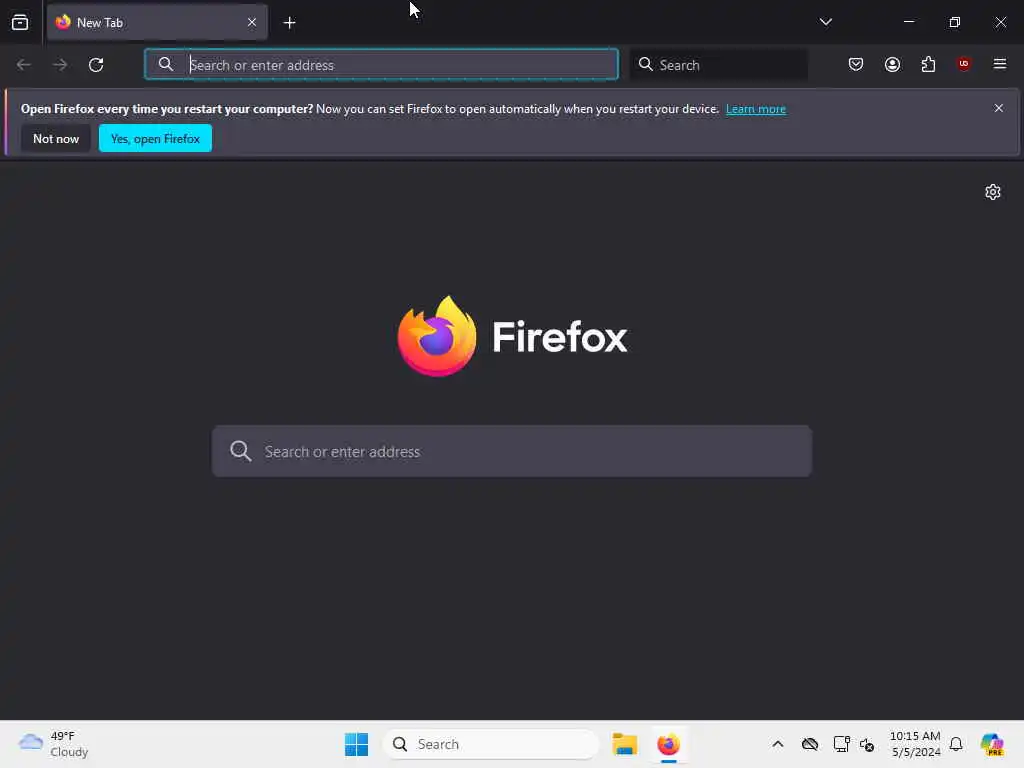Focus the center page search field
The height and width of the screenshot is (768, 1024).
(x=512, y=451)
